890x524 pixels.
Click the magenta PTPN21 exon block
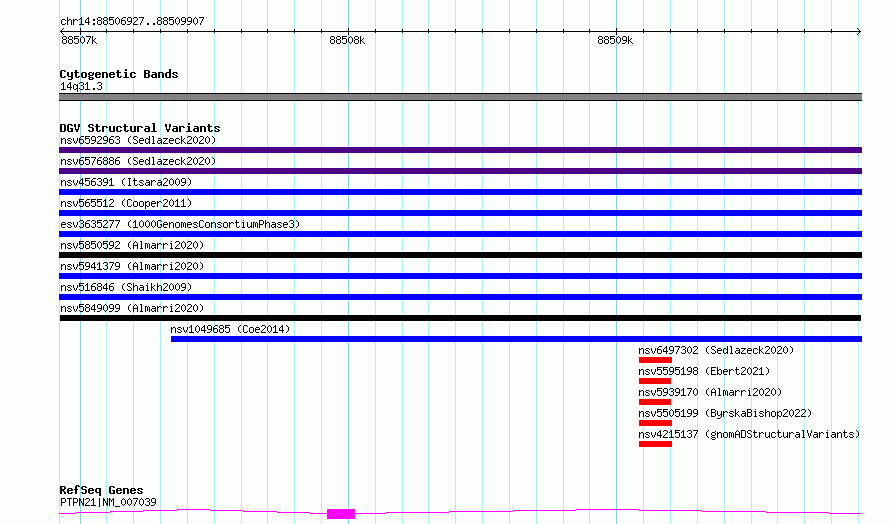341,514
